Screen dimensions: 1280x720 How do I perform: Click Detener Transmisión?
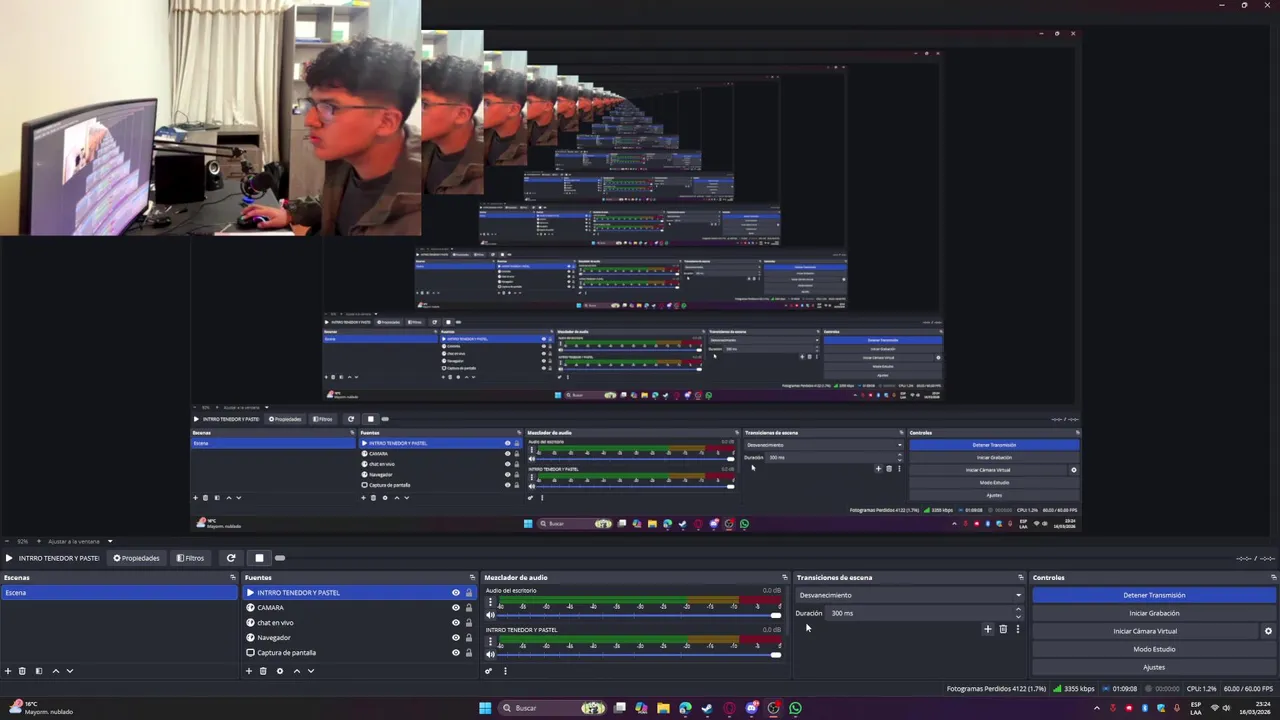pyautogui.click(x=1154, y=595)
